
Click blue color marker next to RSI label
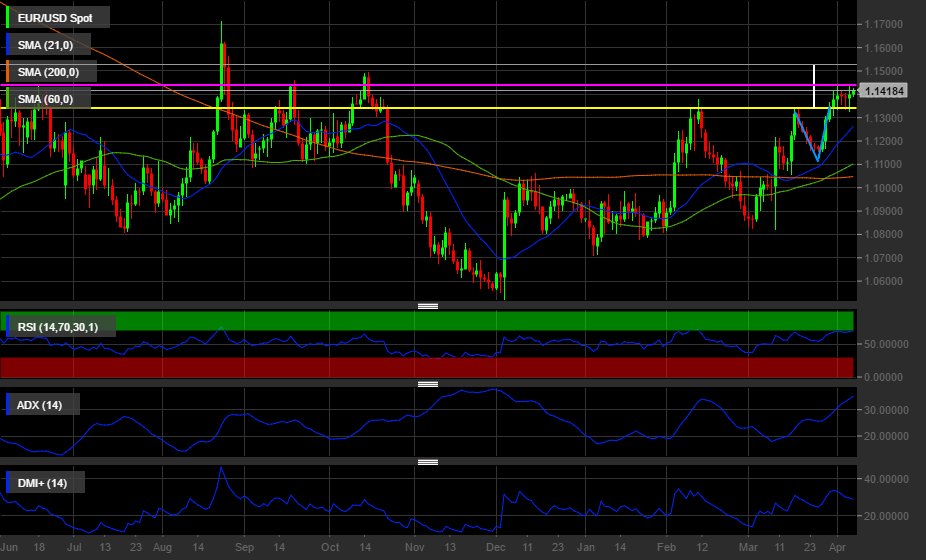coord(8,326)
